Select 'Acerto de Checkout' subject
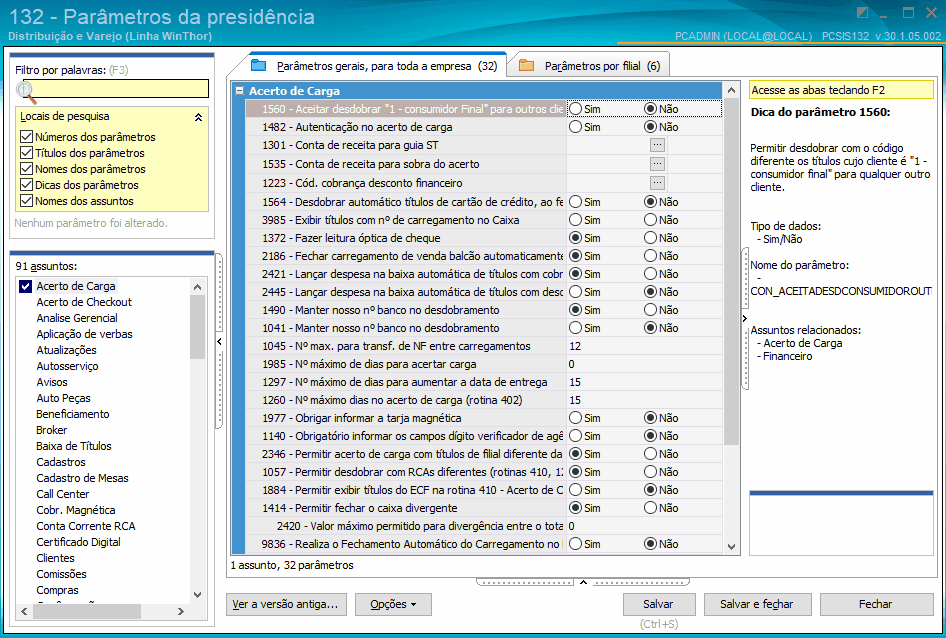Image resolution: width=946 pixels, height=638 pixels. coord(84,302)
